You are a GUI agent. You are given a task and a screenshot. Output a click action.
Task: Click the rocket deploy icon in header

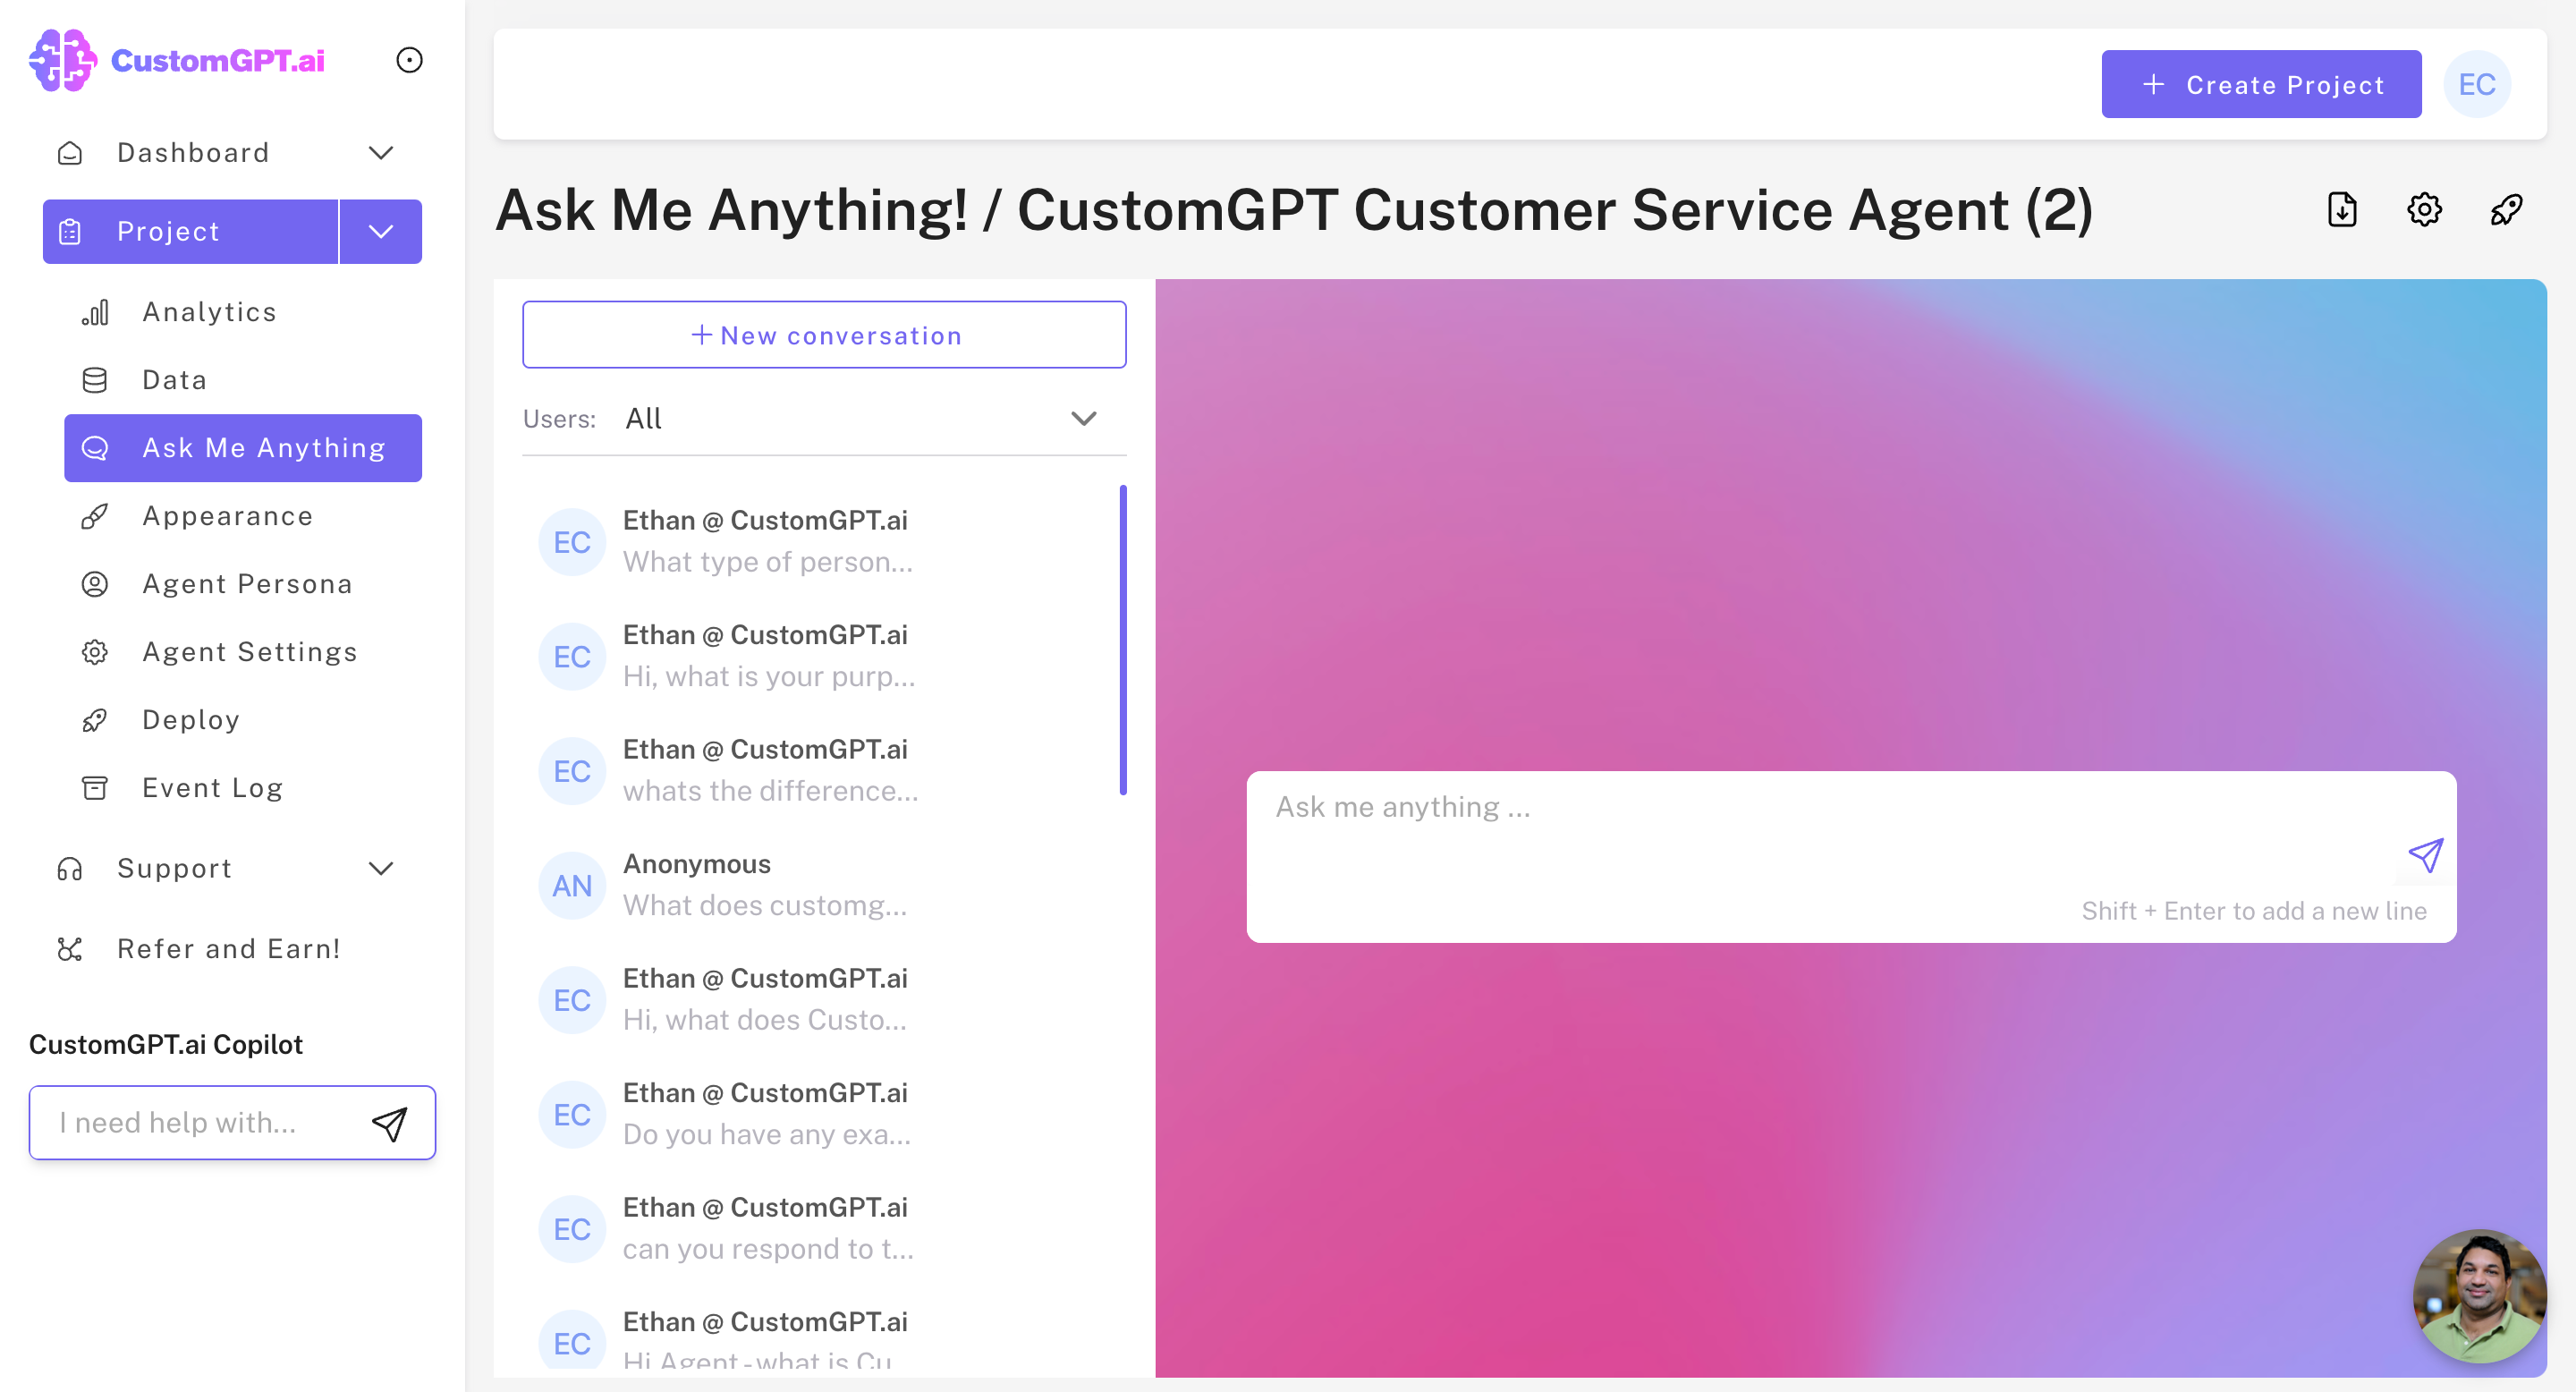[x=2506, y=210]
